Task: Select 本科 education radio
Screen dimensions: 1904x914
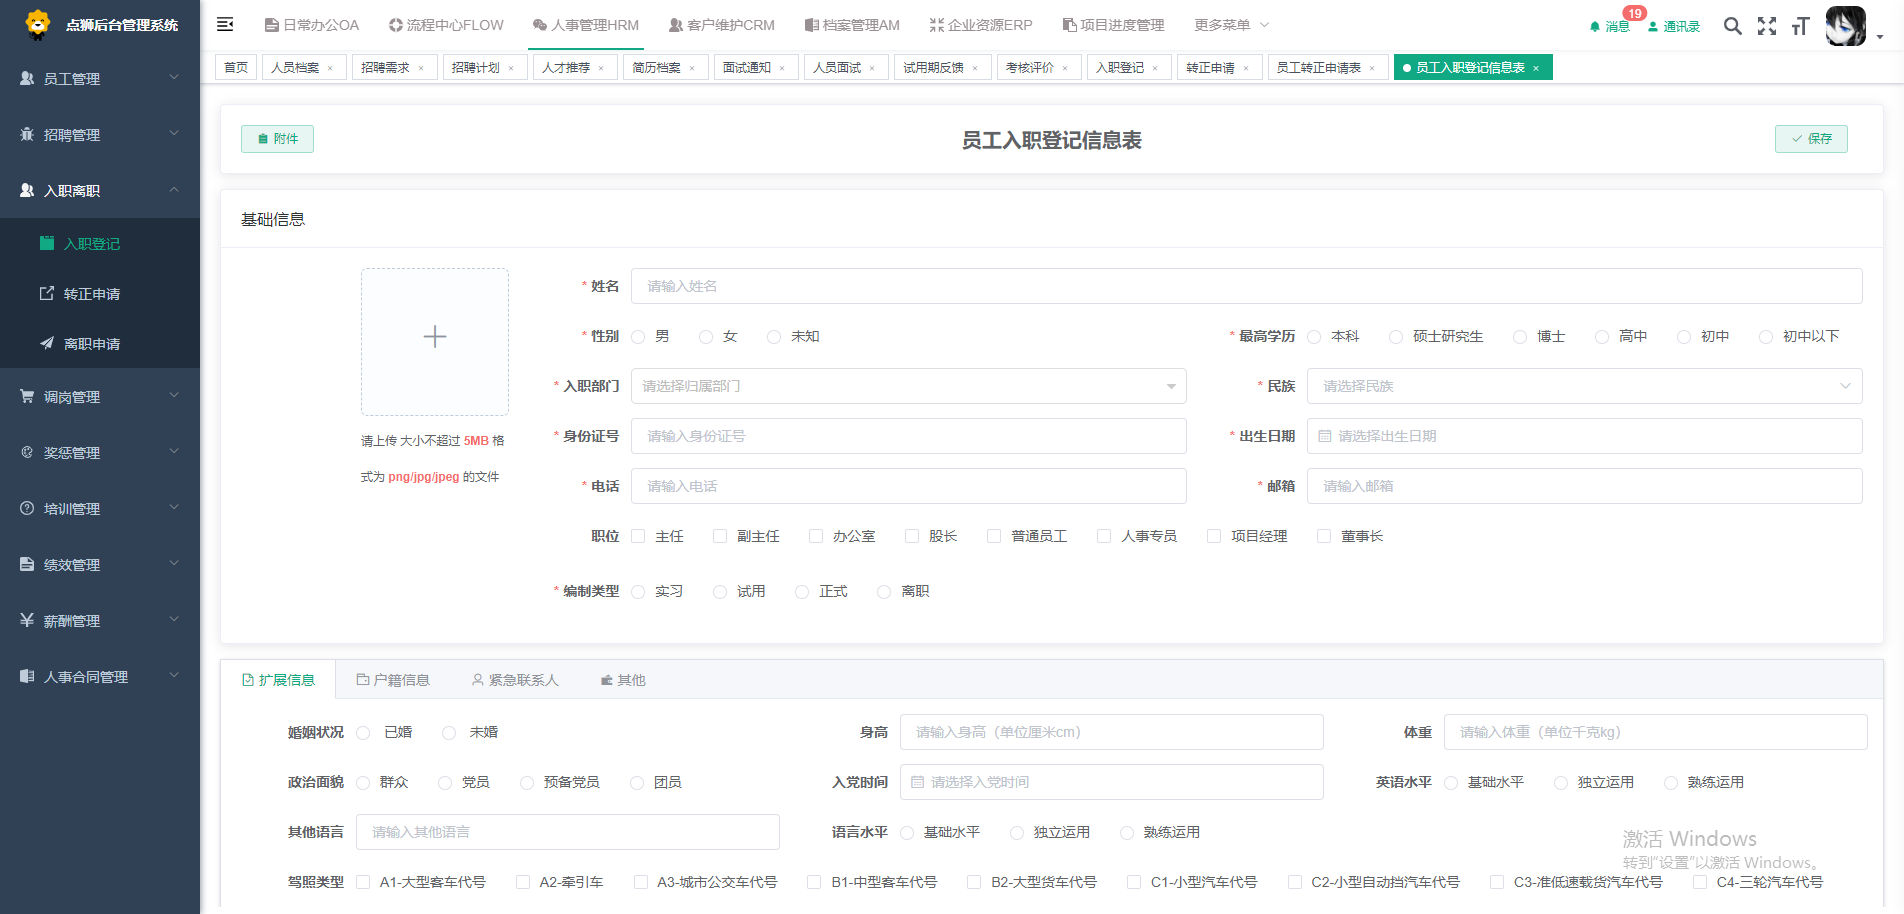Action: 1314,337
